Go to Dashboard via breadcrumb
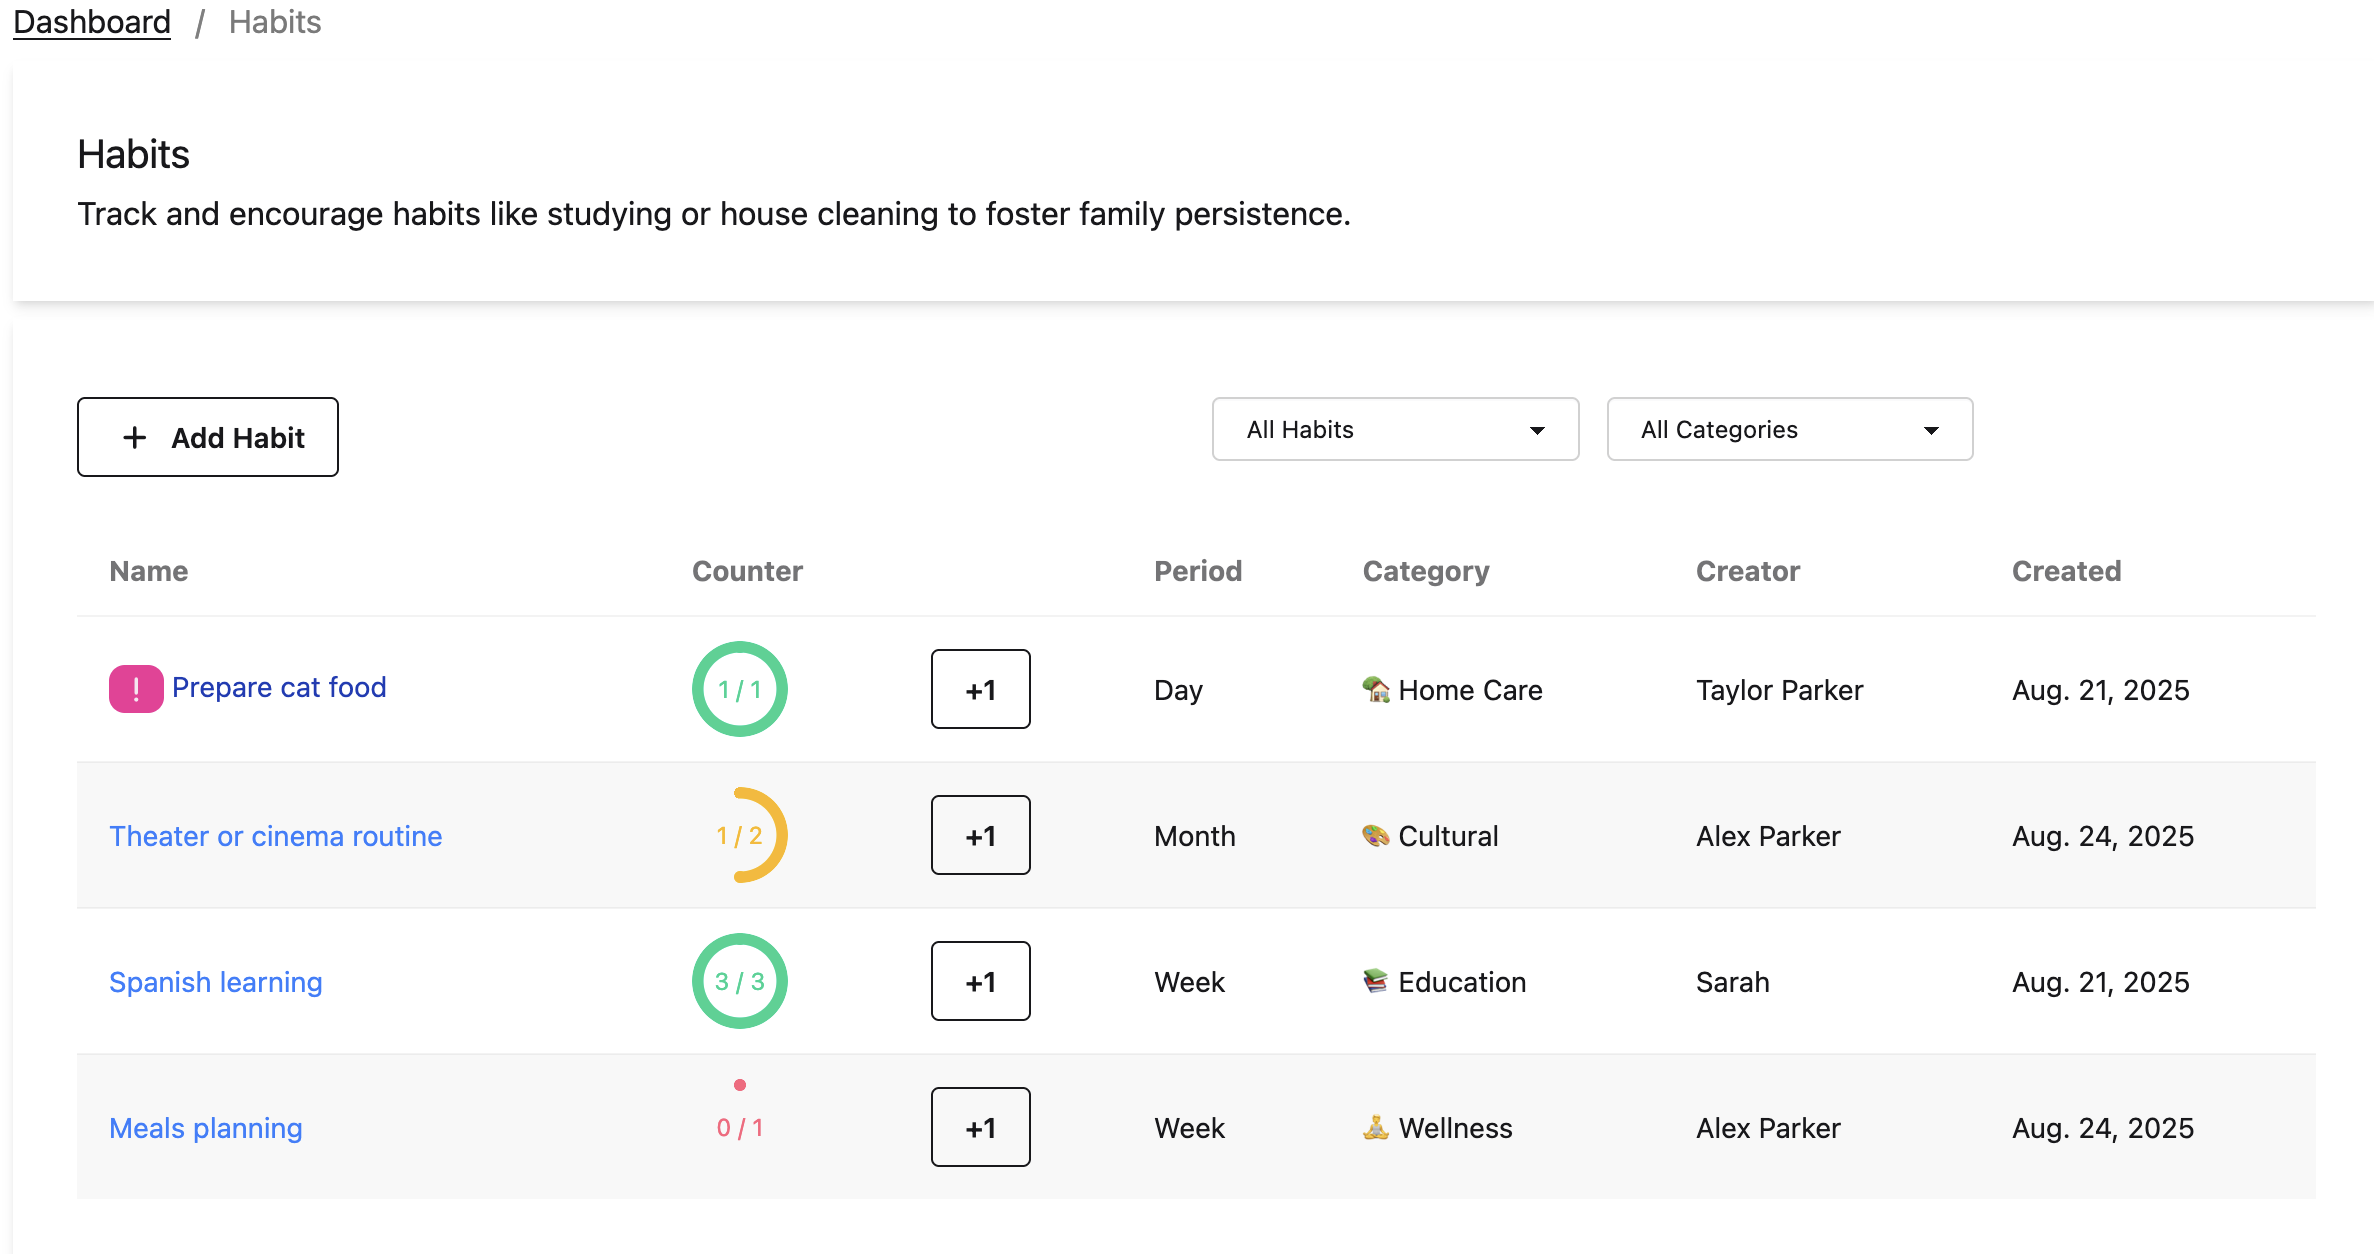Screen dimensions: 2374x1254 click(92, 22)
